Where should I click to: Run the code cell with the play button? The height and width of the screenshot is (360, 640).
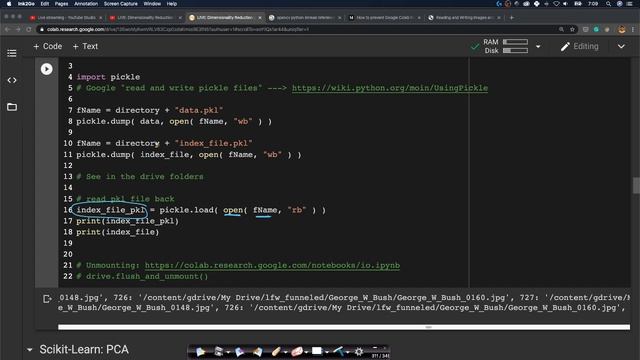pos(47,69)
